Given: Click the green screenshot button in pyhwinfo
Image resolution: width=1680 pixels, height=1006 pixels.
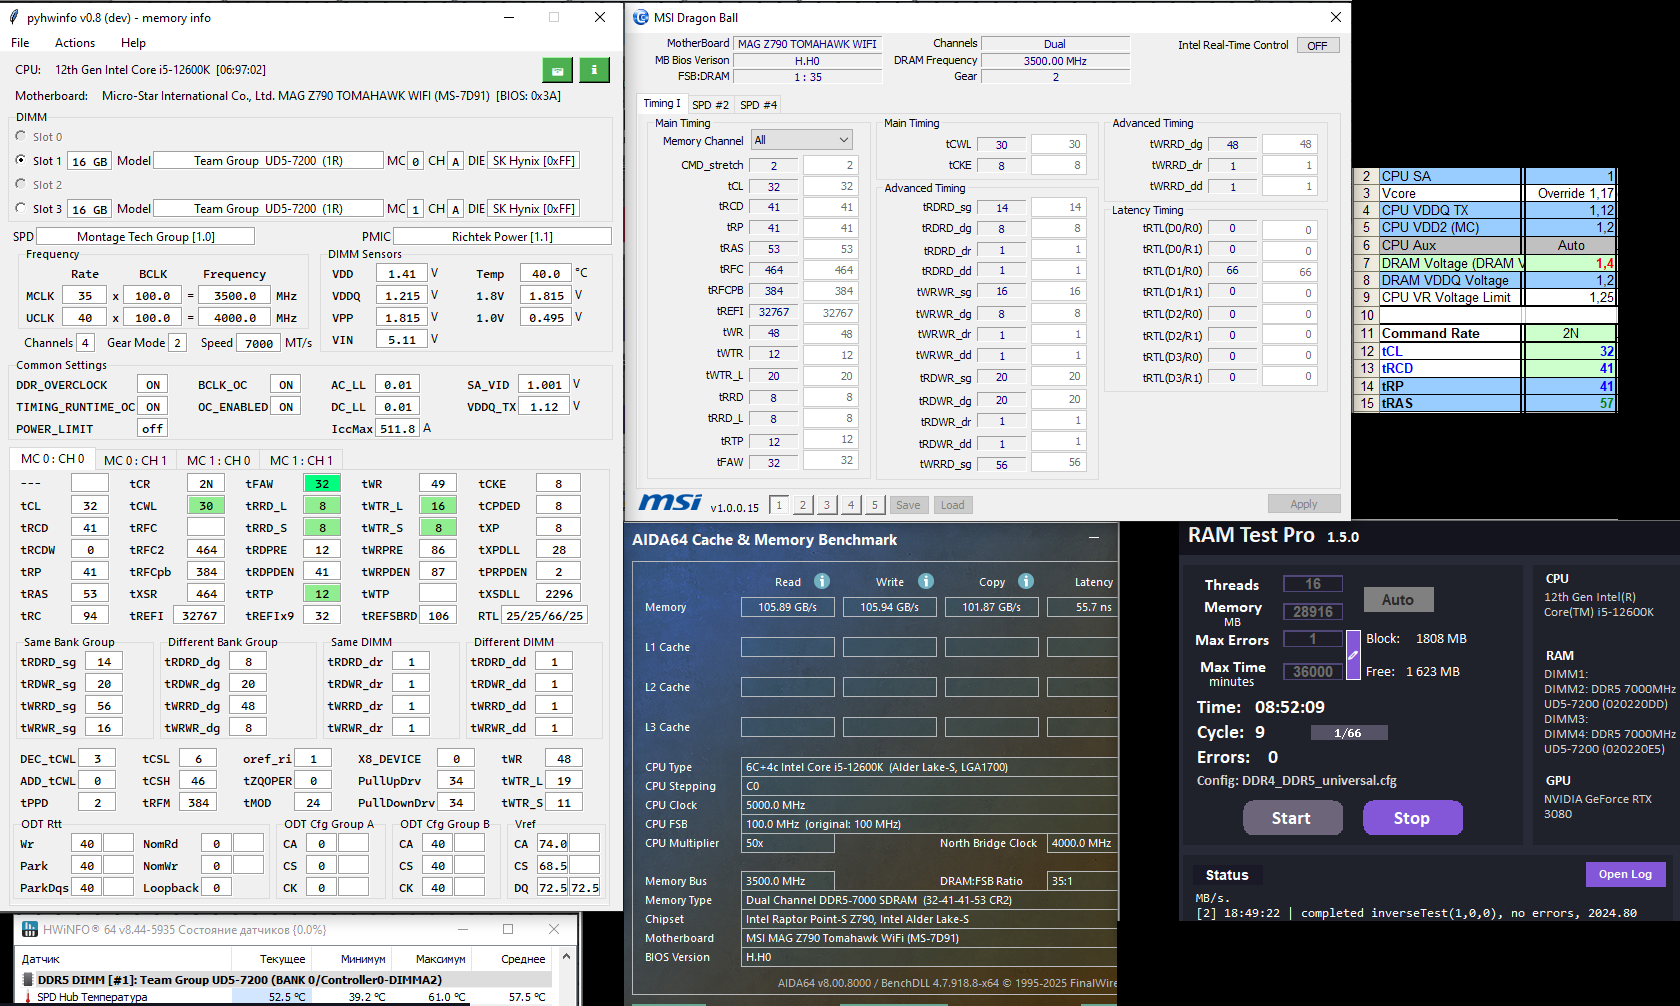Looking at the screenshot, I should click(558, 70).
